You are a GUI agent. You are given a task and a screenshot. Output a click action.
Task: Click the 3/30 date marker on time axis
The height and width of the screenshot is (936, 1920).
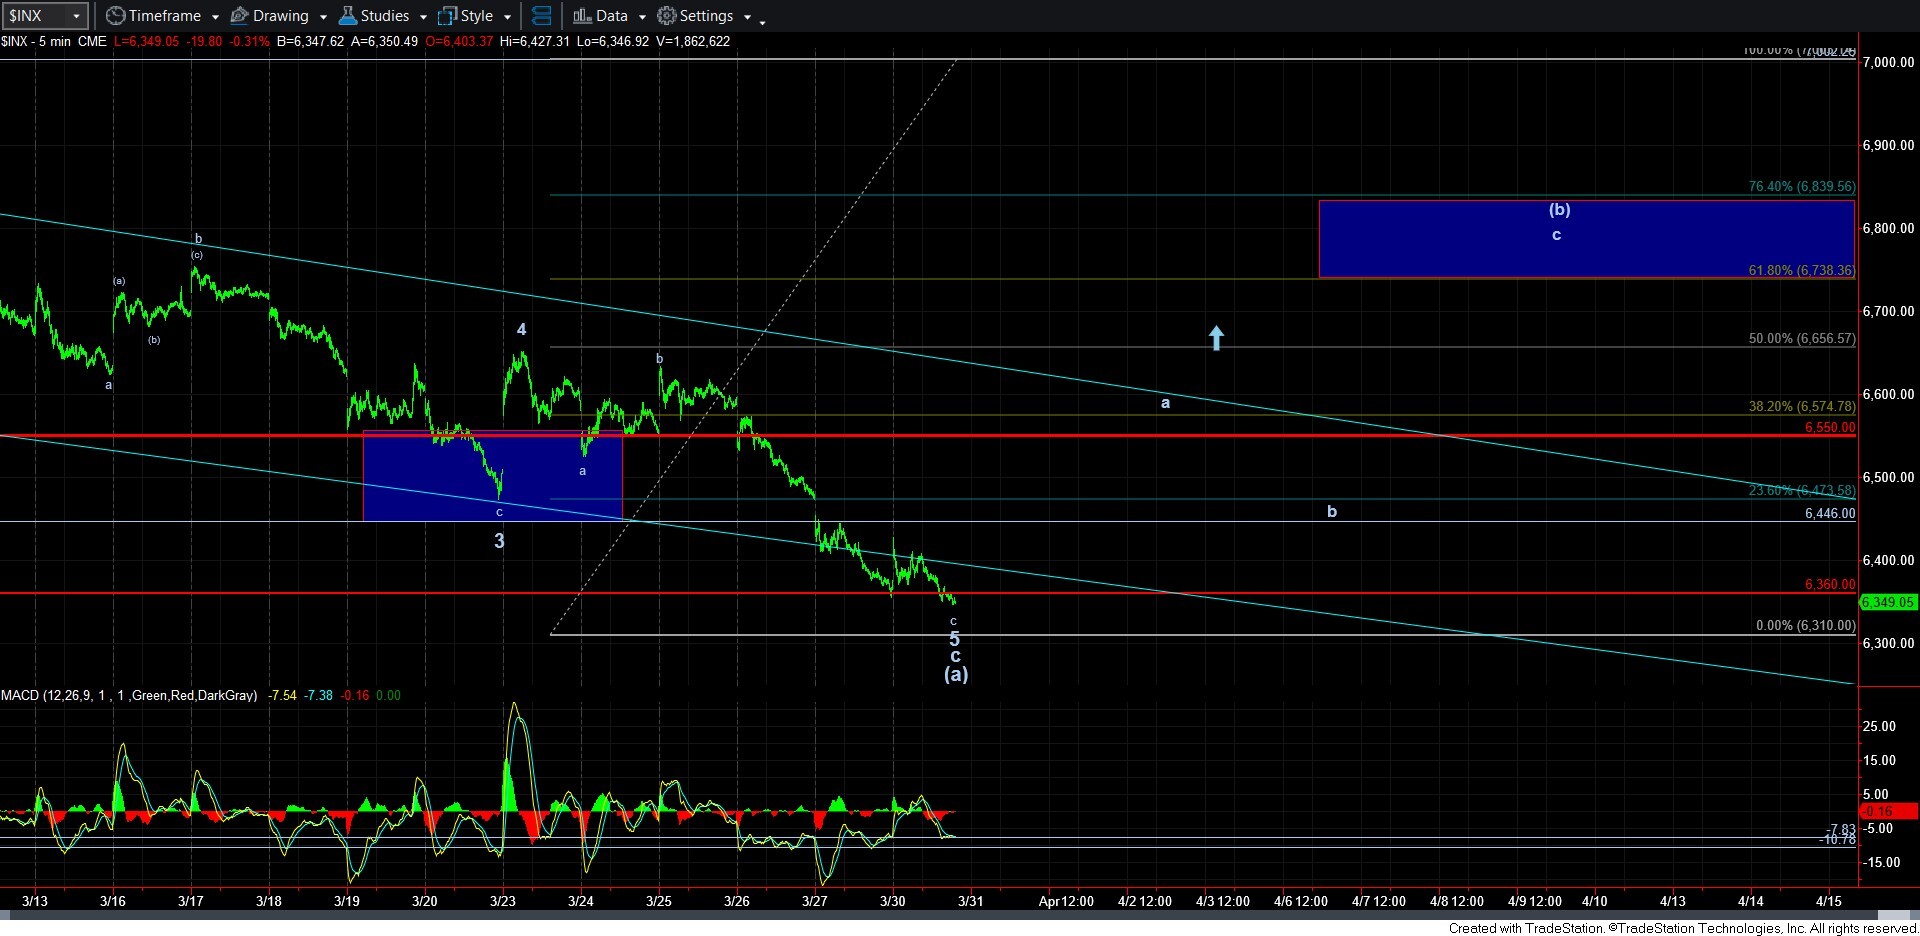[x=892, y=901]
